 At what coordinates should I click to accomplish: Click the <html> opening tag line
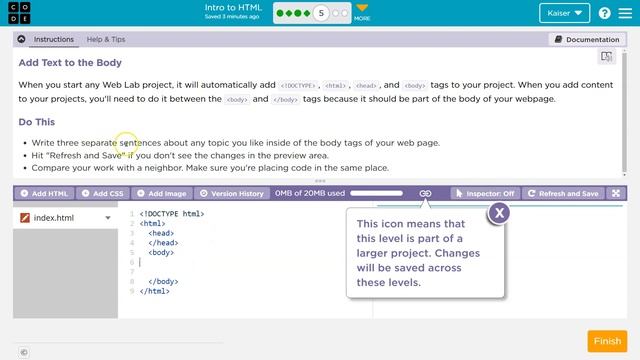(x=152, y=223)
